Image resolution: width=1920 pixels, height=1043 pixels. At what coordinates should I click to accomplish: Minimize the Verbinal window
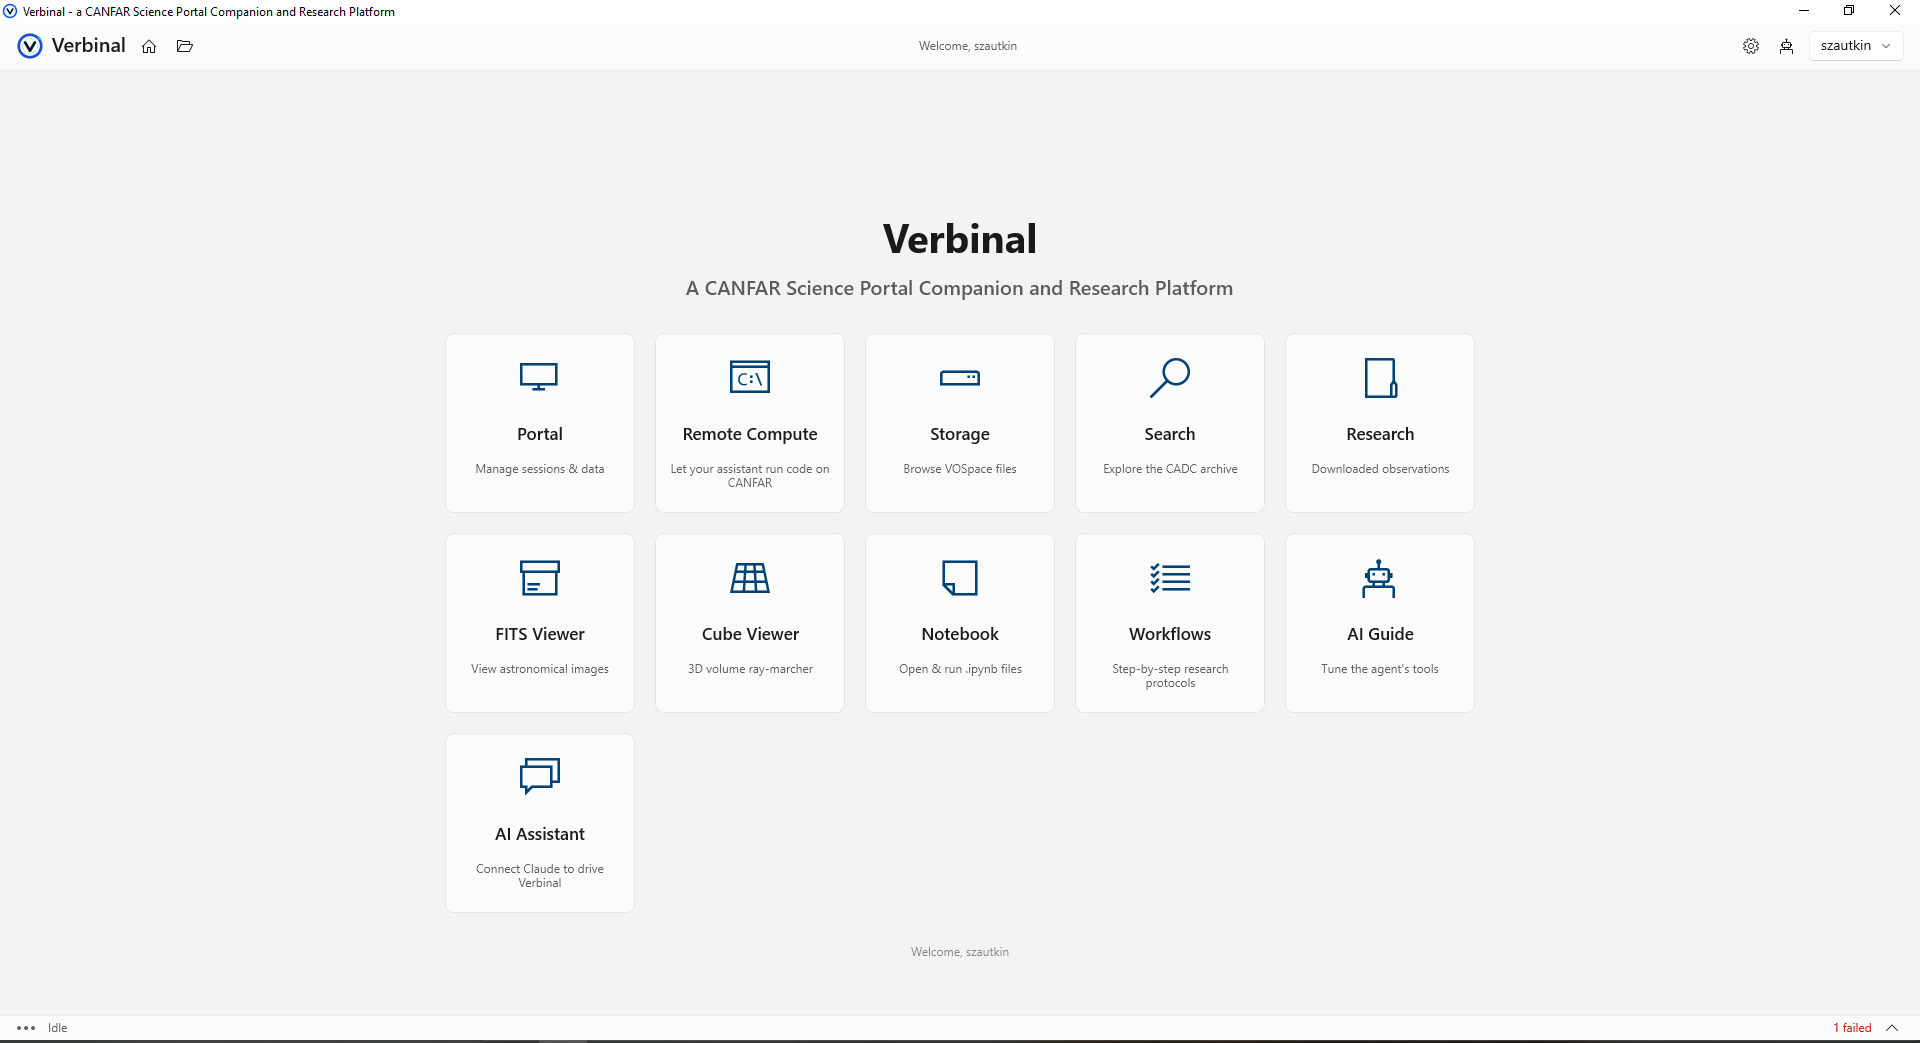(1804, 11)
